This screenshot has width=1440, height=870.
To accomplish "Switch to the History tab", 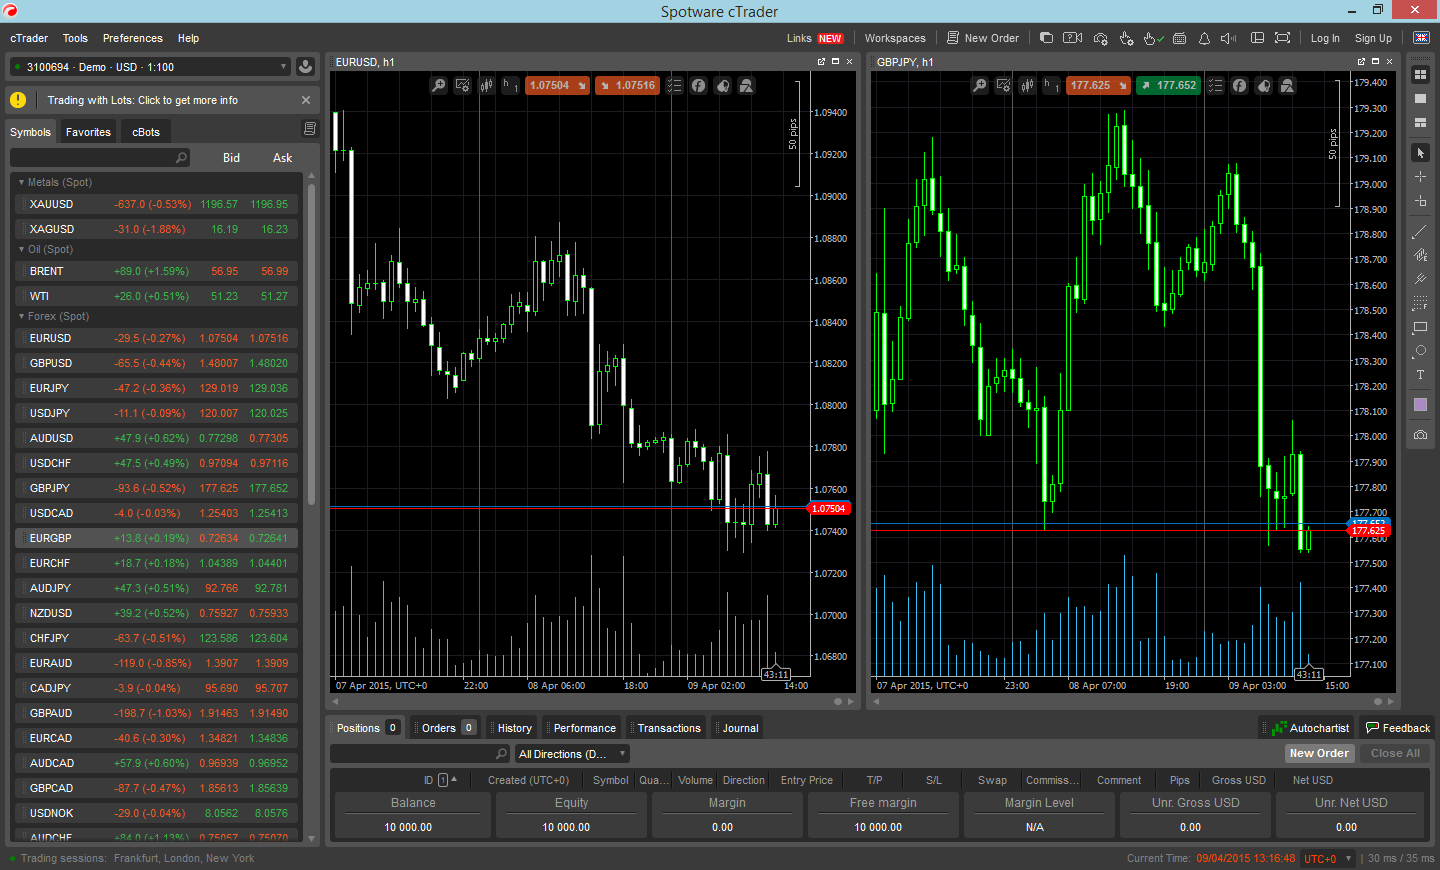I will click(x=514, y=728).
